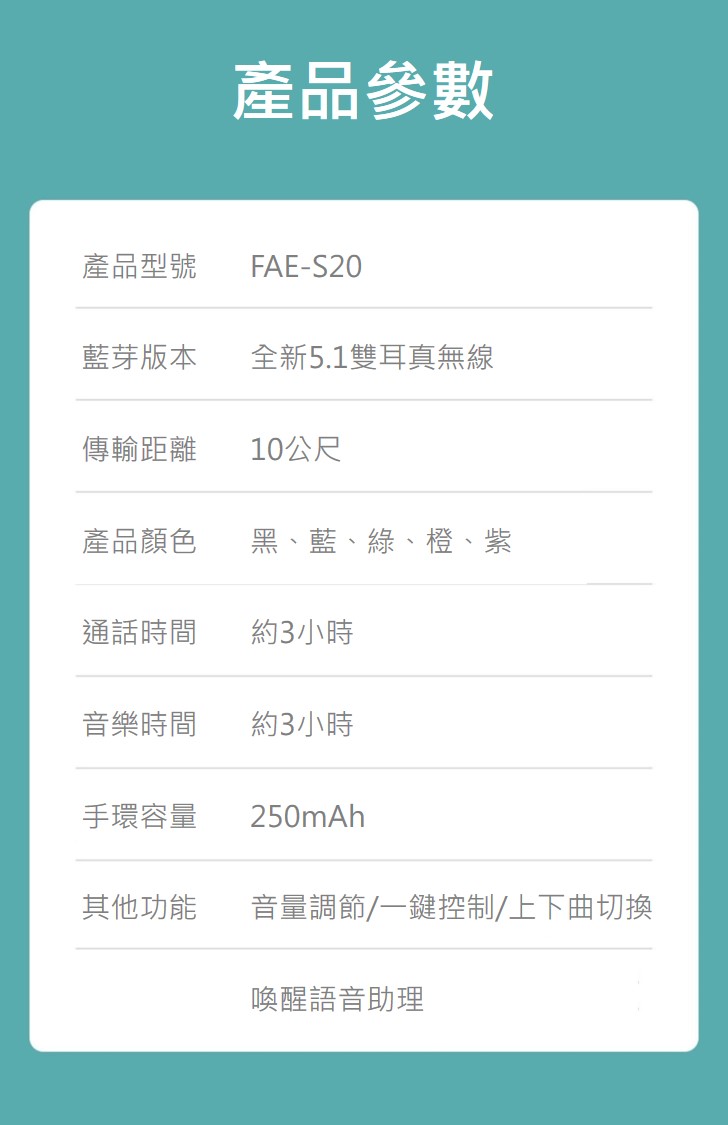Click the 產品參數 title heading

click(x=364, y=90)
